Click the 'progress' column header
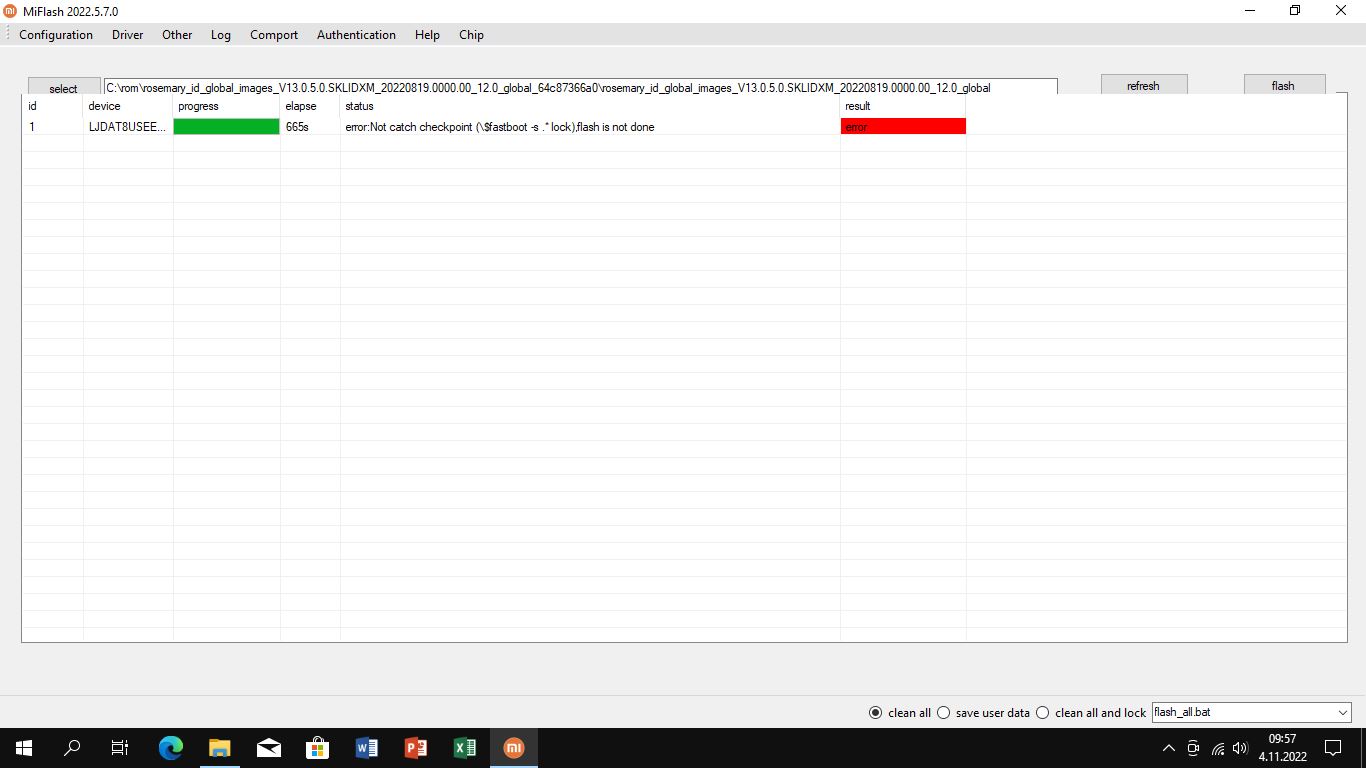1366x768 pixels. (227, 106)
